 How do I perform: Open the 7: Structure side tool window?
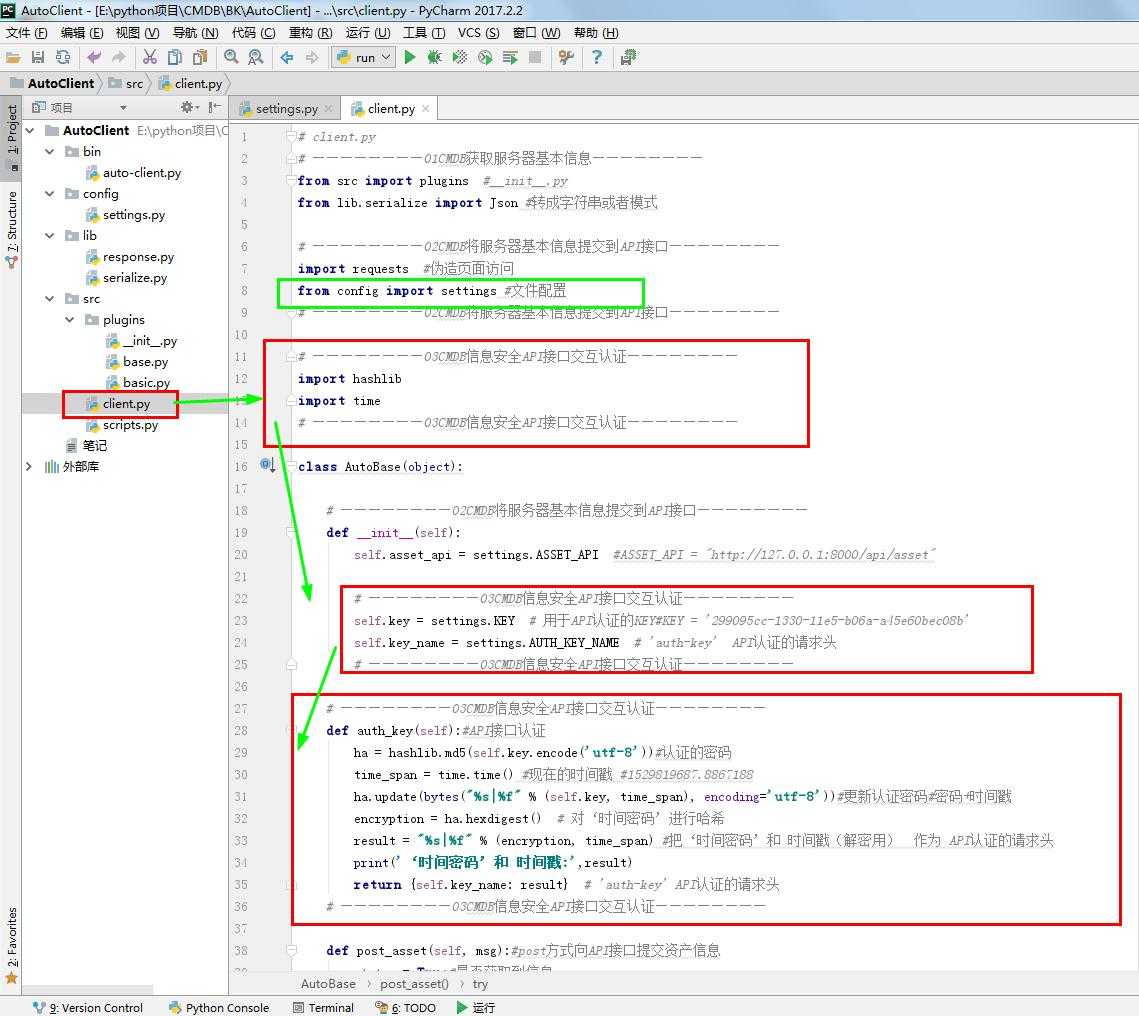coord(12,229)
